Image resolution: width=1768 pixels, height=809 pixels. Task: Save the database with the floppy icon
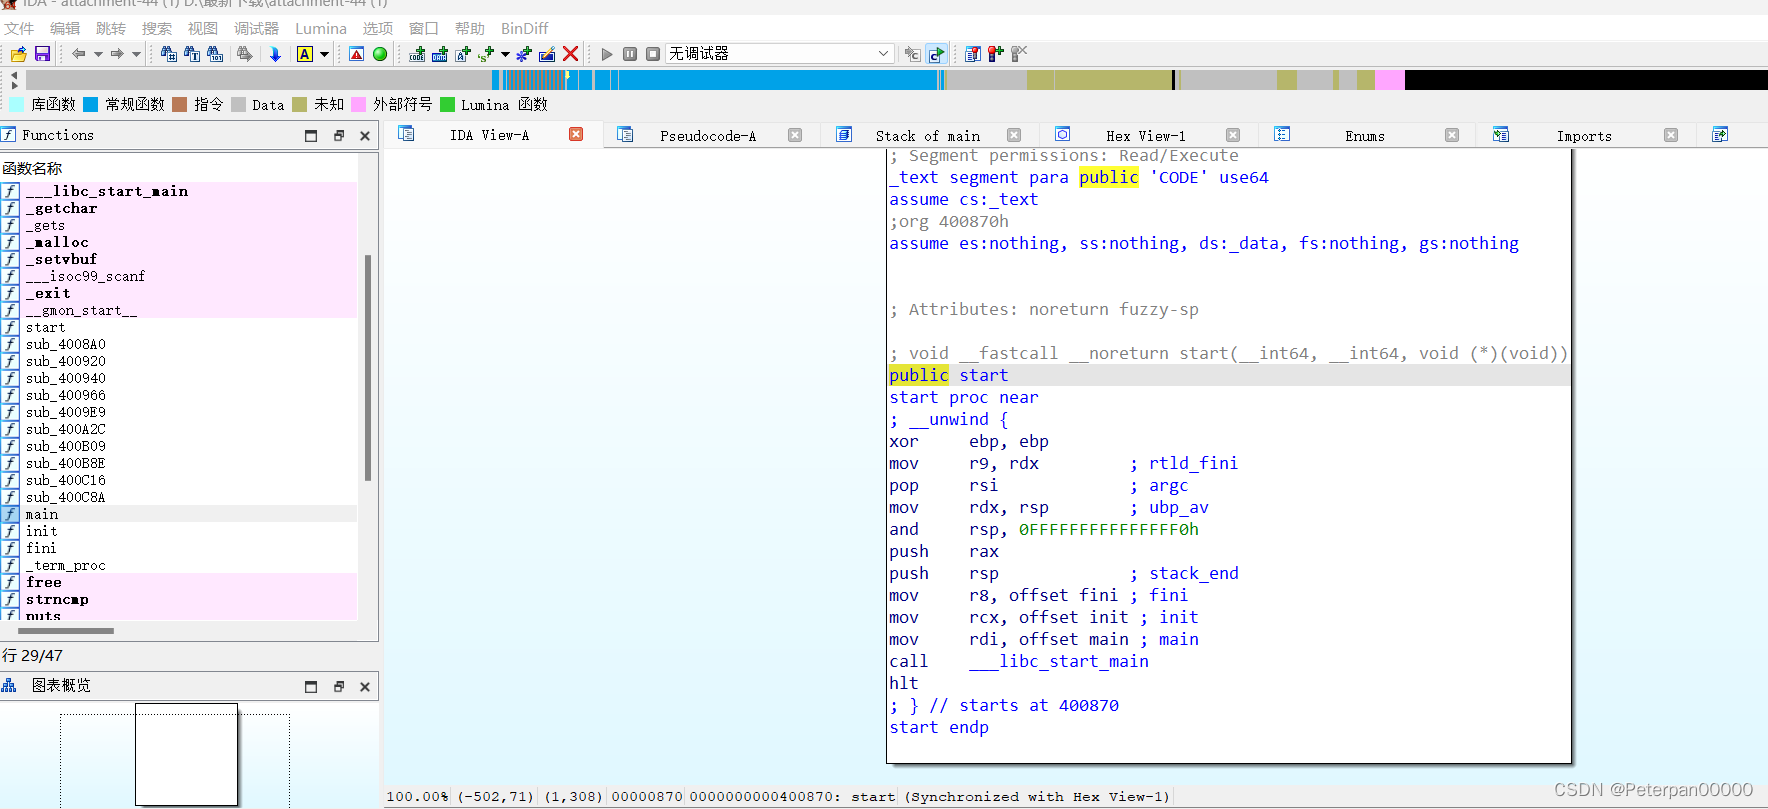coord(42,54)
